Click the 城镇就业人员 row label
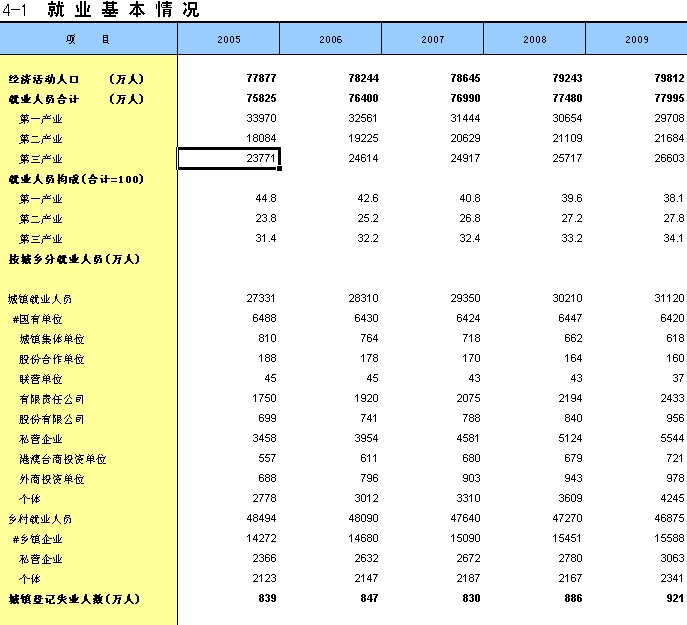The image size is (687, 625). pos(40,299)
